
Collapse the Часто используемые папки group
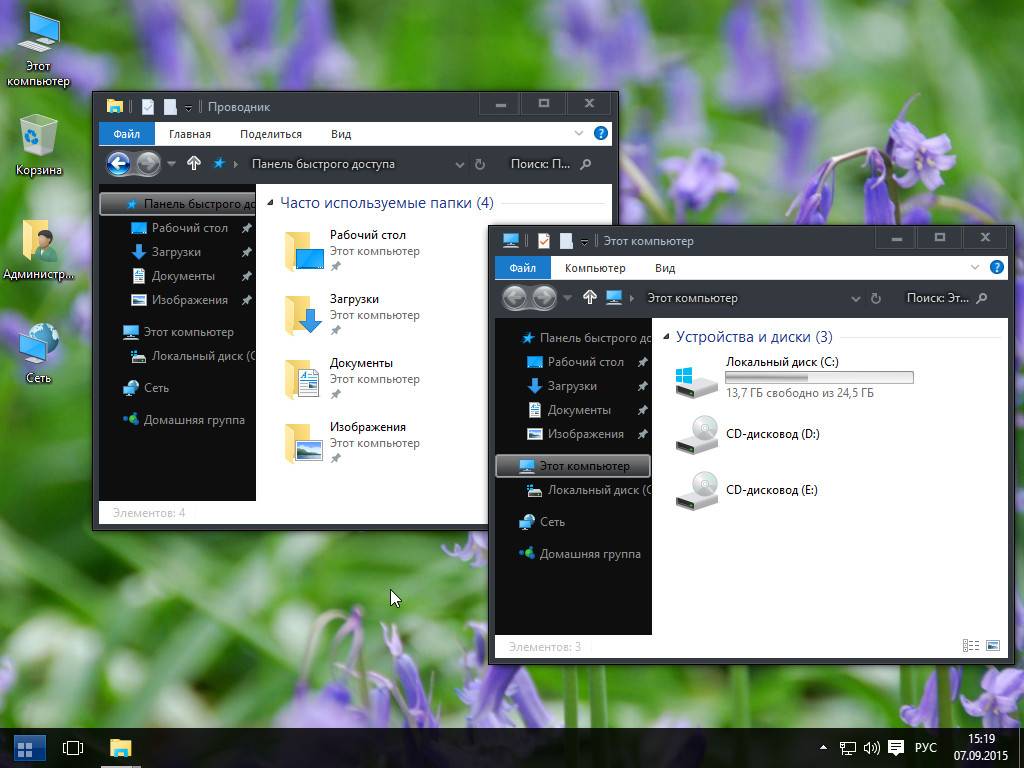tap(270, 203)
